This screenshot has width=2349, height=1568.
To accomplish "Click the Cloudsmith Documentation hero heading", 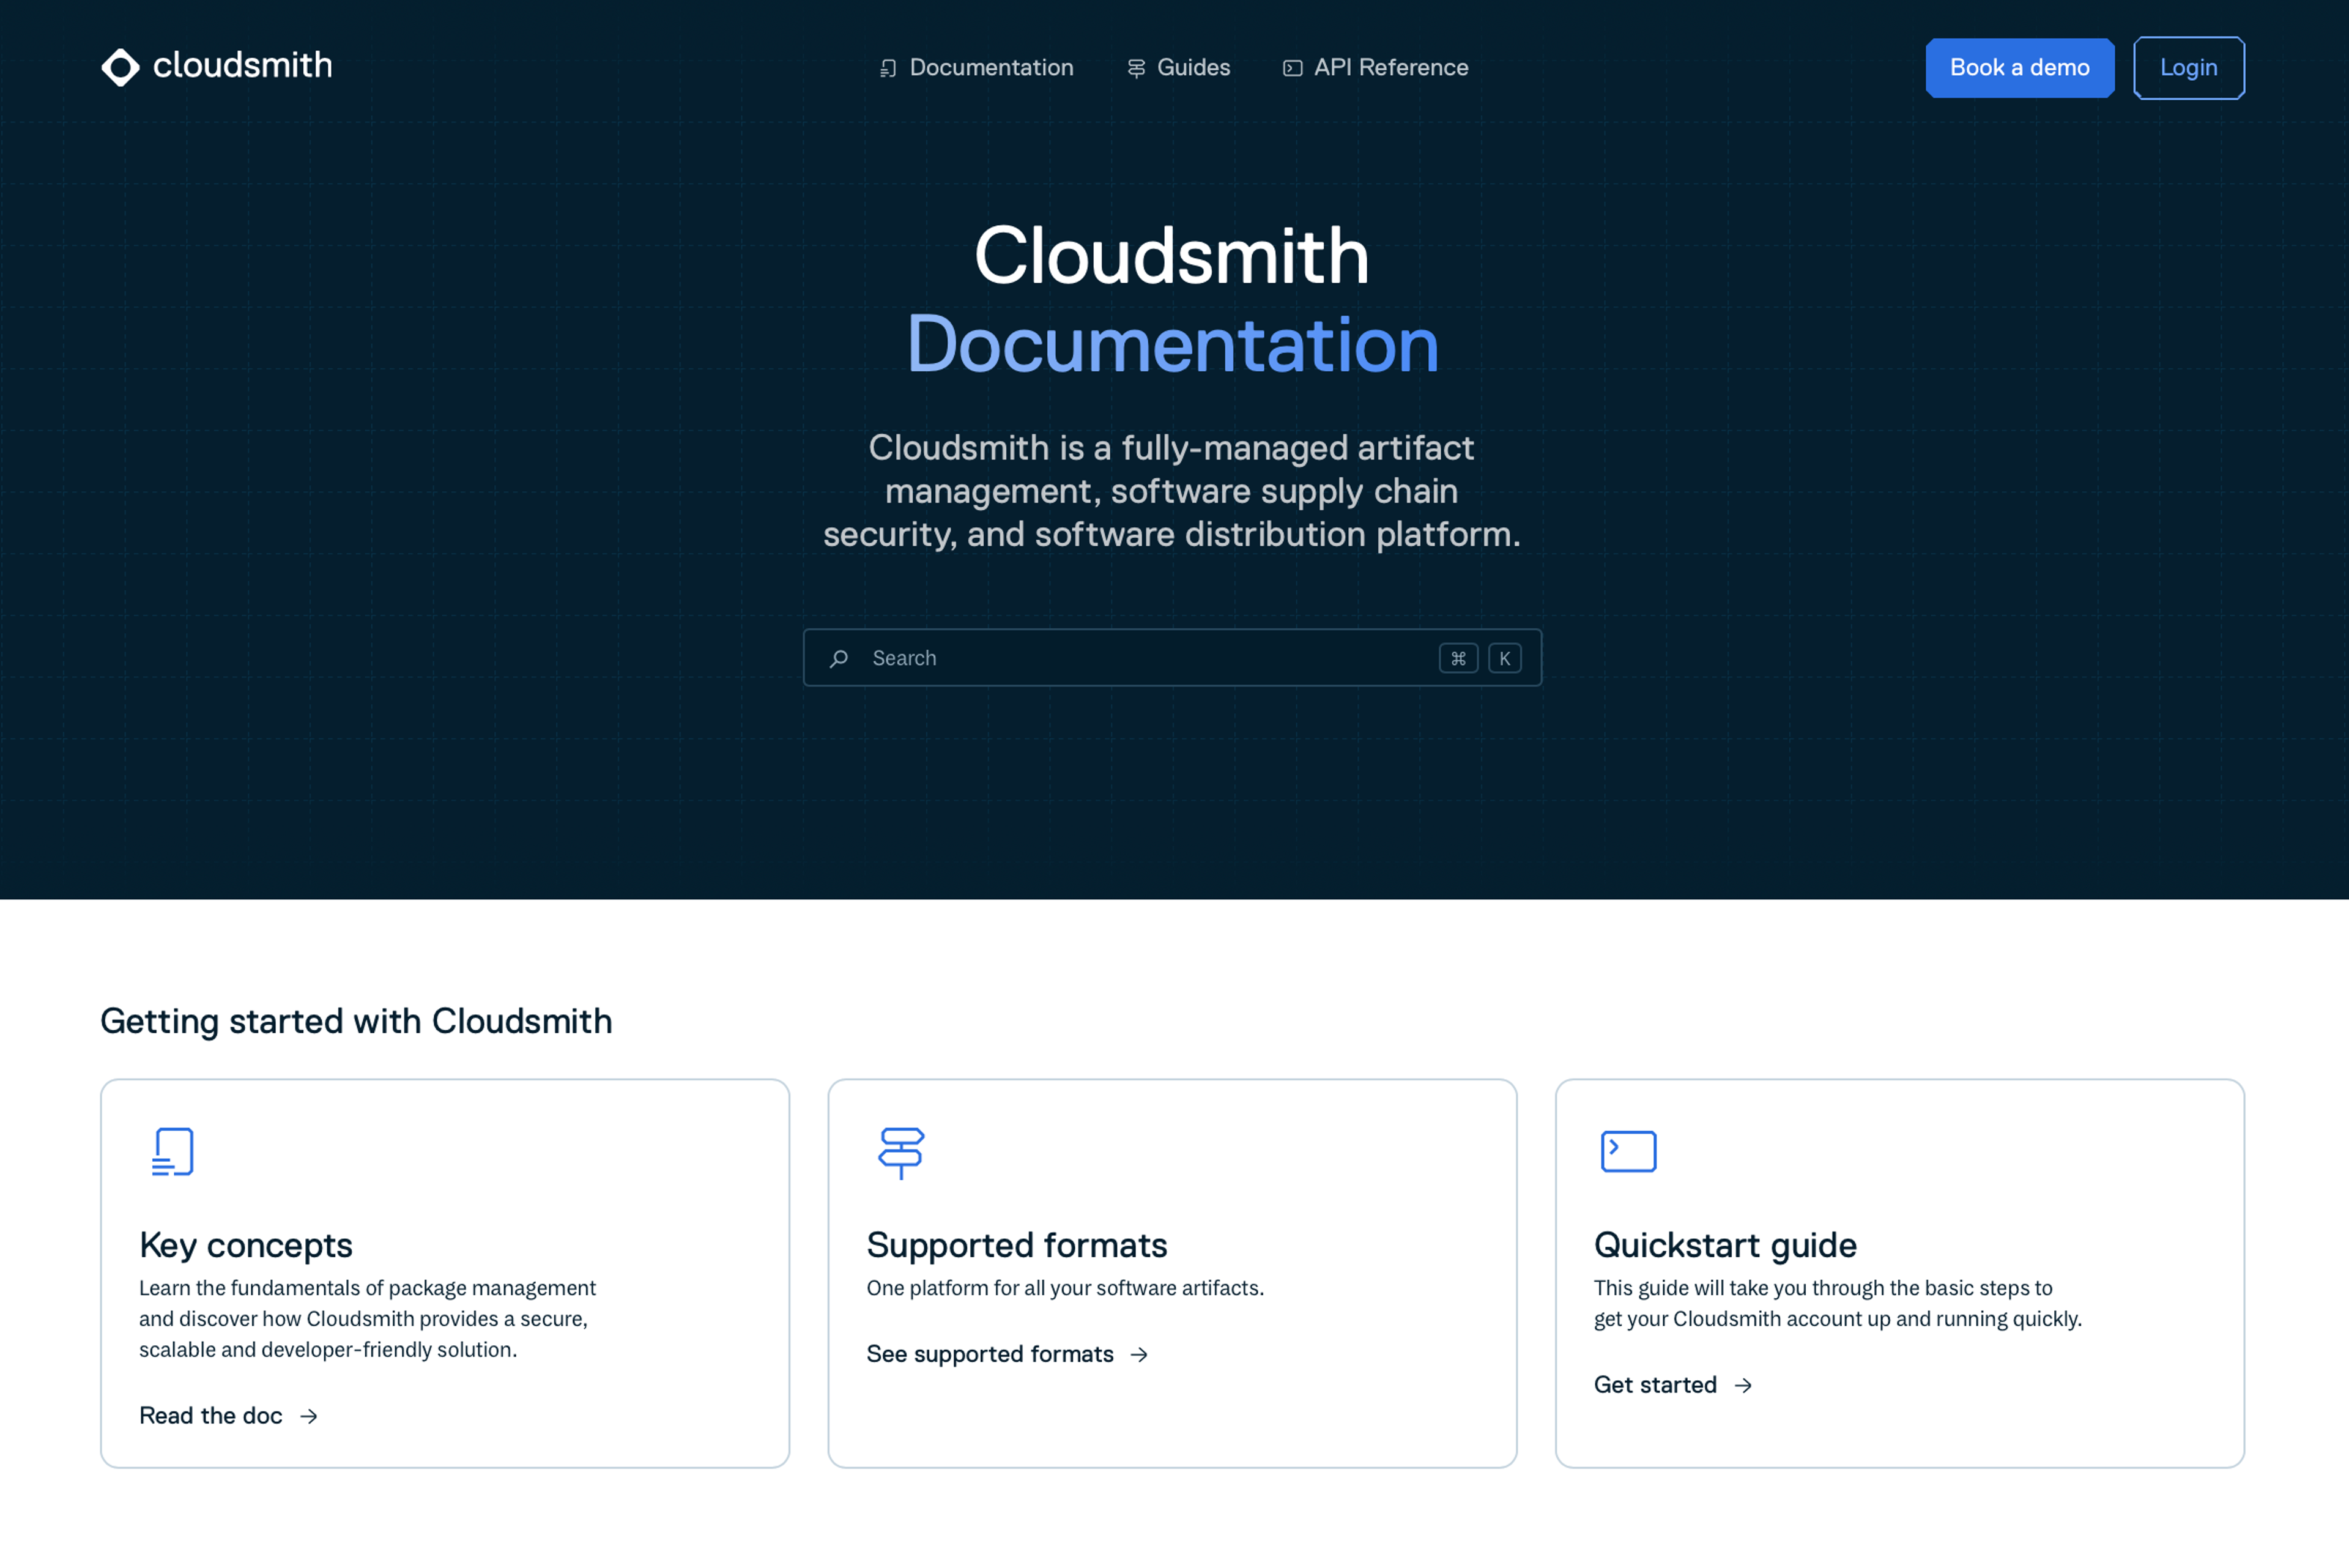I will pos(1172,299).
